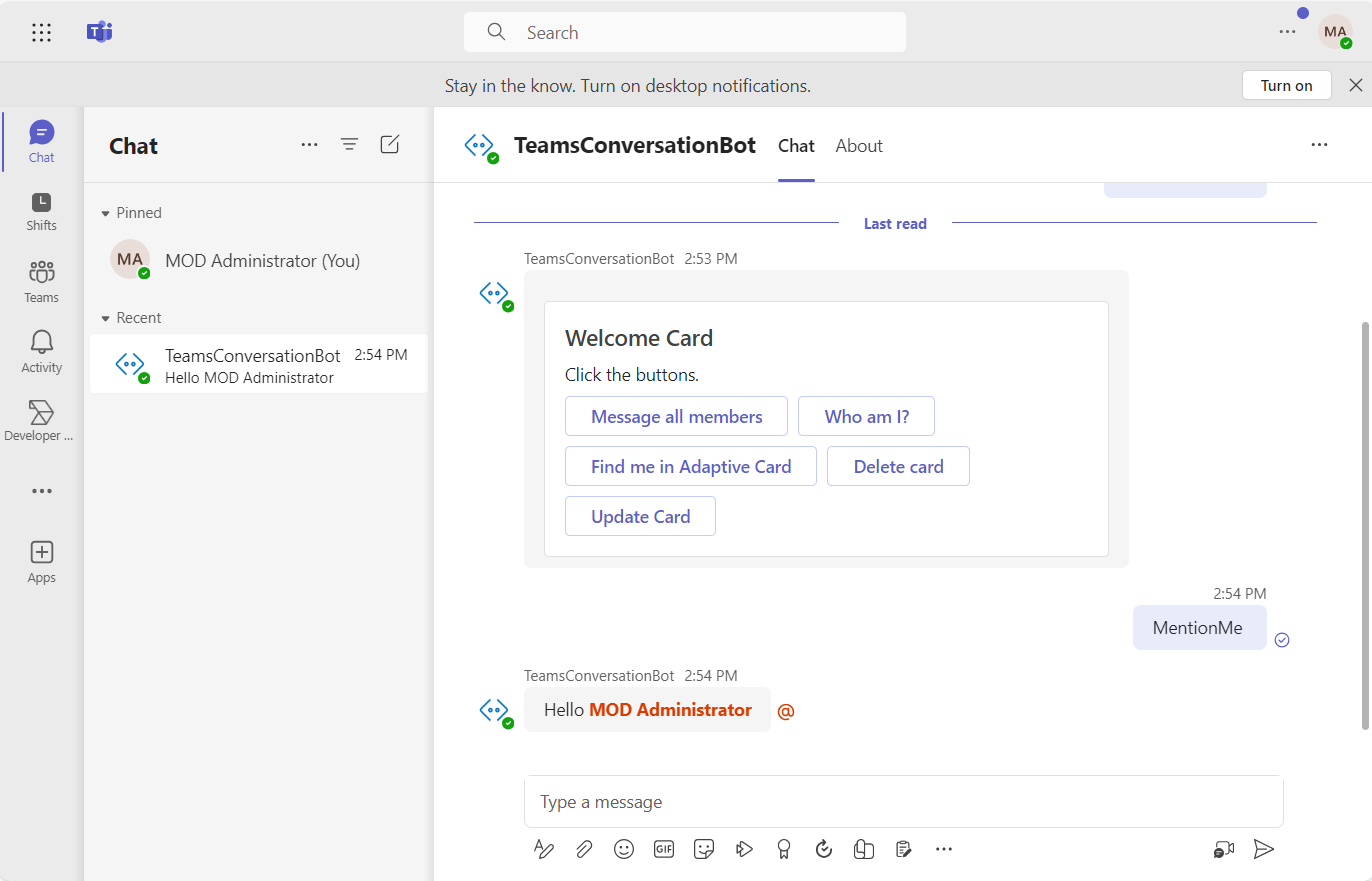1372x881 pixels.
Task: Collapse the Pinned section
Action: pos(131,213)
